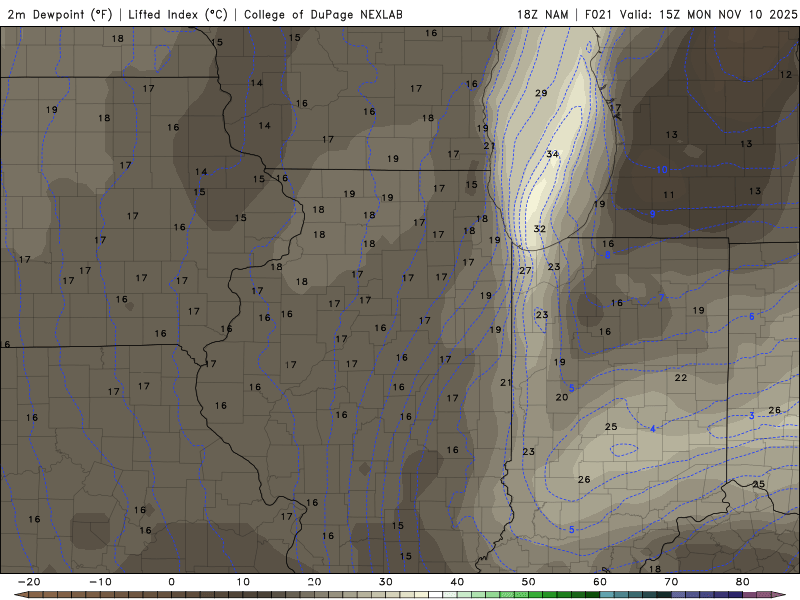Click the blue 8 lifted index contour label
This screenshot has height=600, width=800.
pos(608,255)
